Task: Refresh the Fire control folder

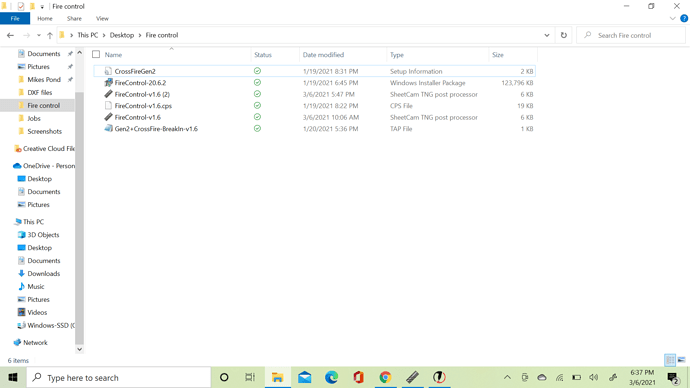Action: click(564, 35)
